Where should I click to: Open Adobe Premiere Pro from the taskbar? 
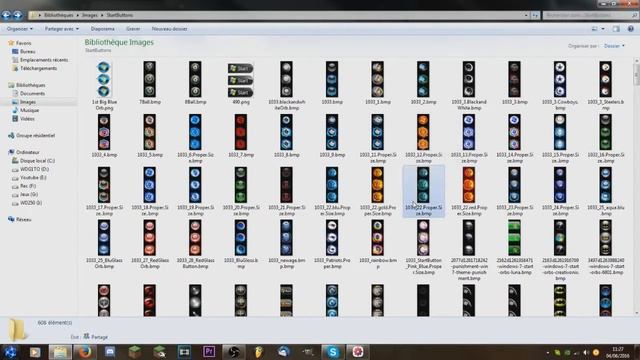click(x=209, y=352)
